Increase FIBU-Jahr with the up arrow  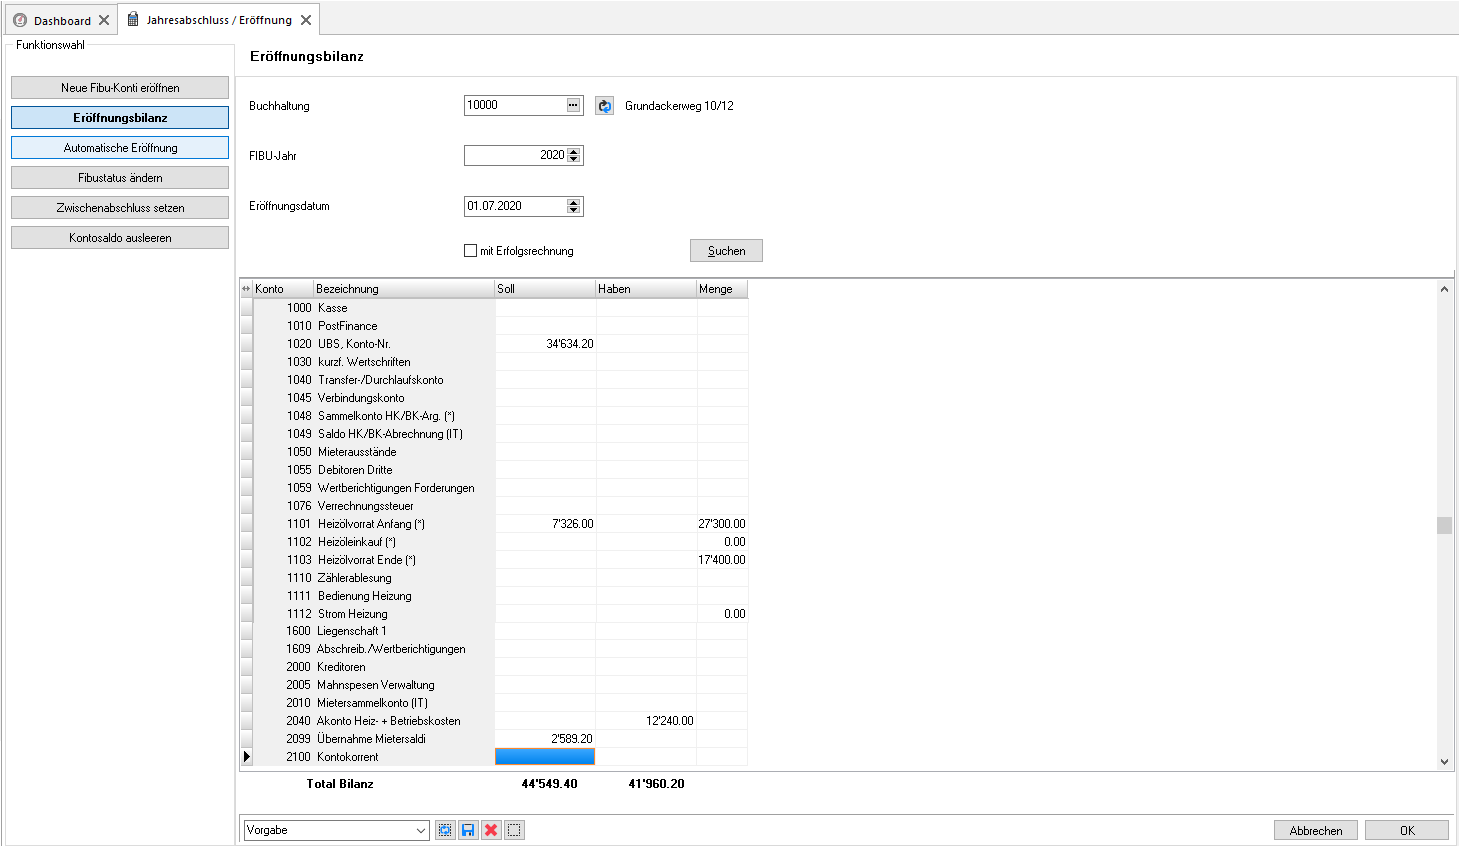tap(574, 152)
